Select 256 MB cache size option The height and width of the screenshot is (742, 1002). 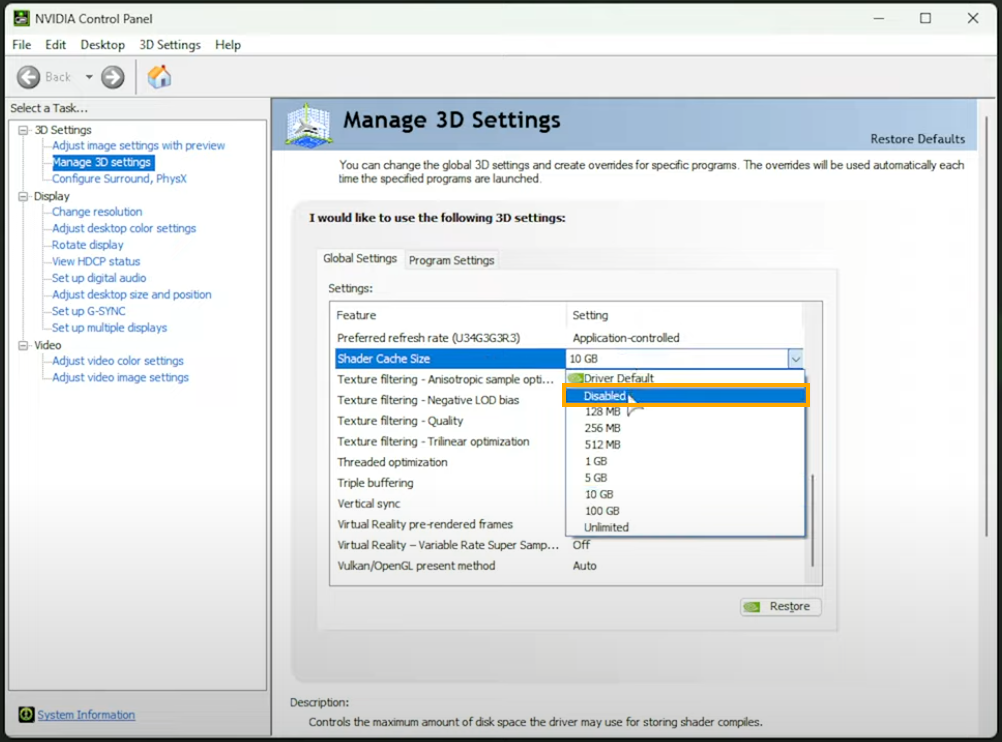point(684,428)
